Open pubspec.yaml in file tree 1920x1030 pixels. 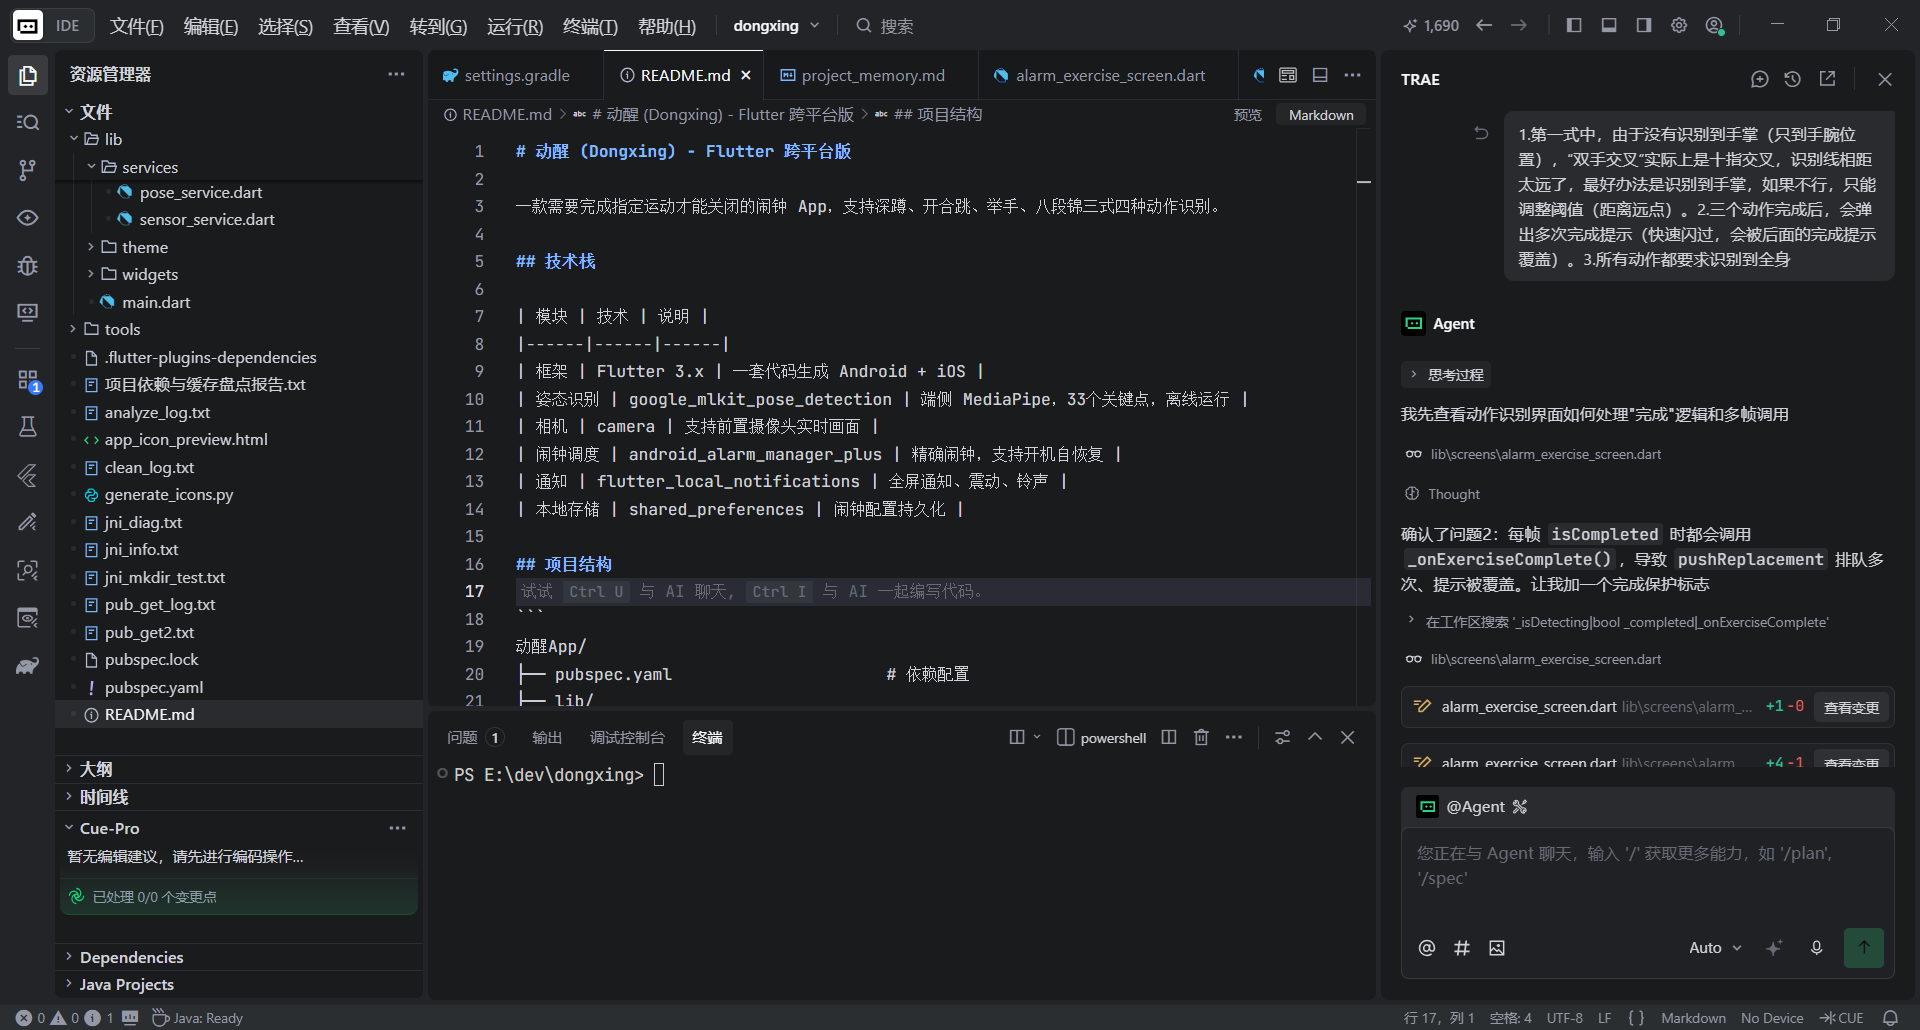(153, 687)
